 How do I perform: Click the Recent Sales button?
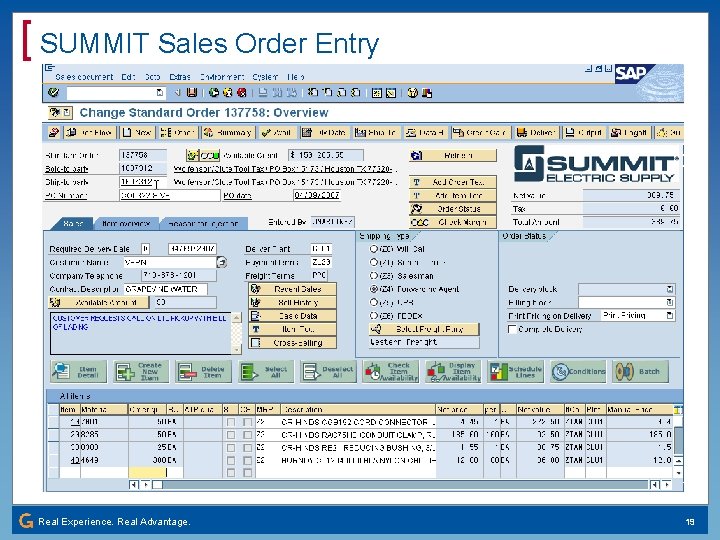pos(292,289)
